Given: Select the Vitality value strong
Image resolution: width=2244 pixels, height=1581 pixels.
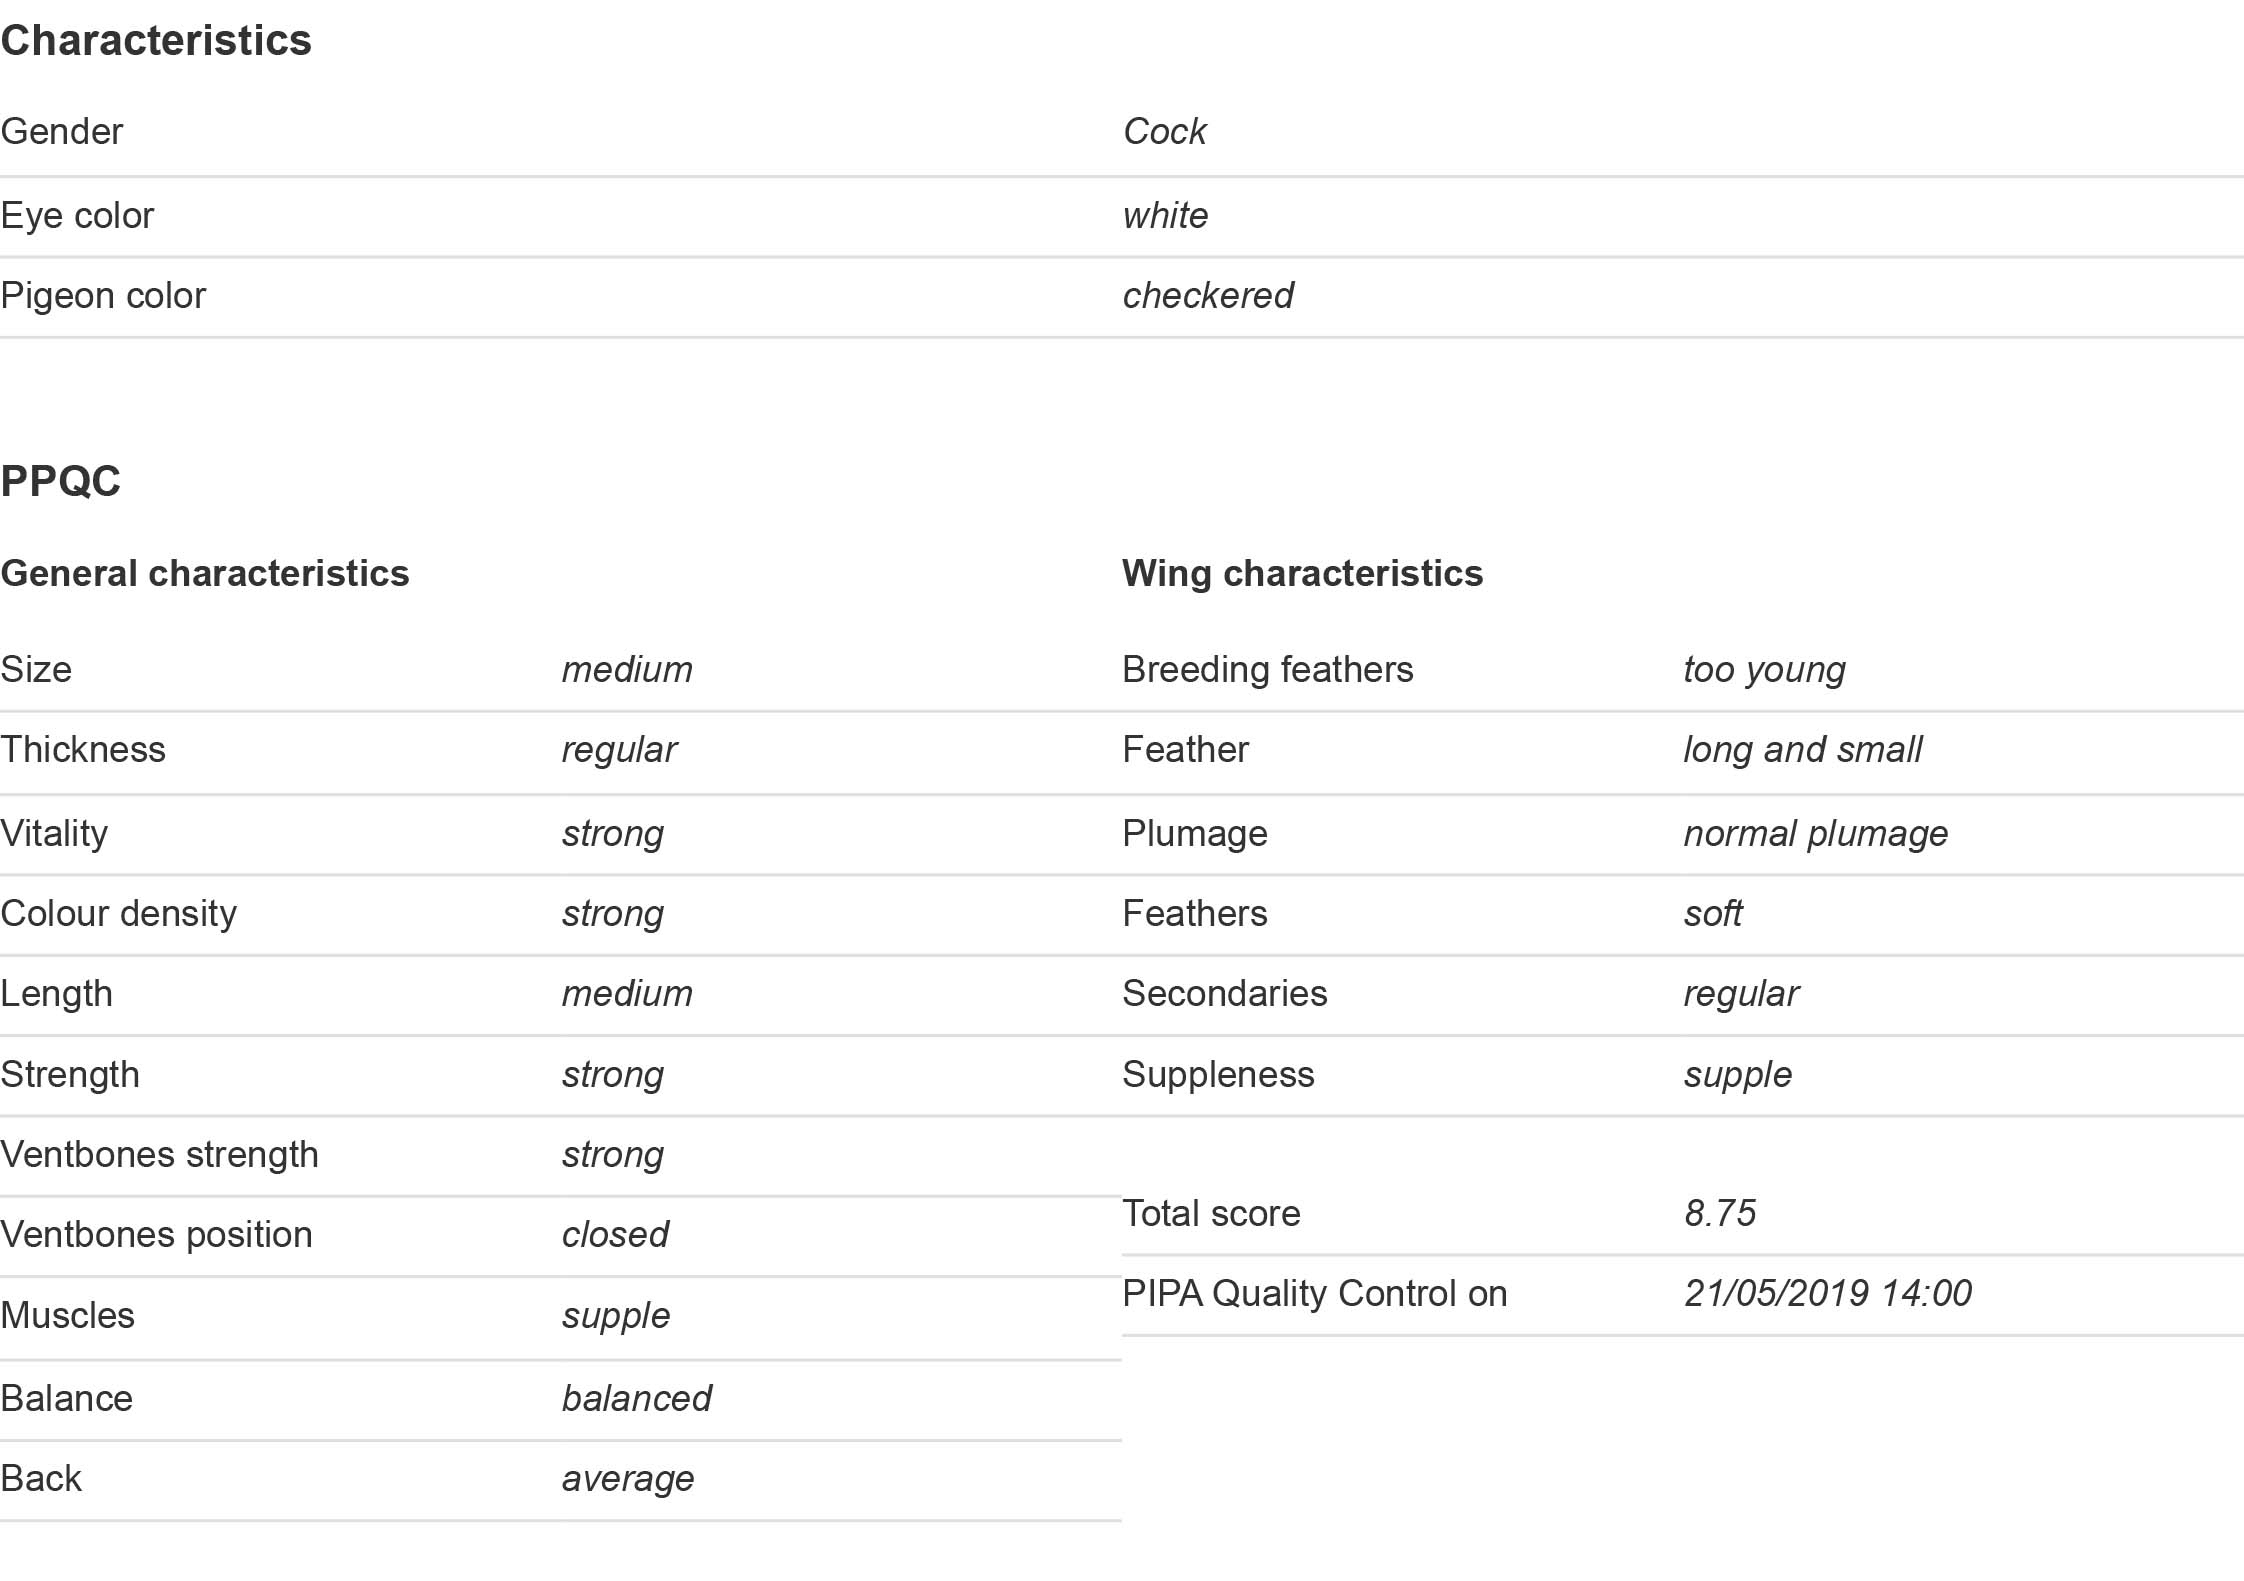Looking at the screenshot, I should (x=612, y=834).
